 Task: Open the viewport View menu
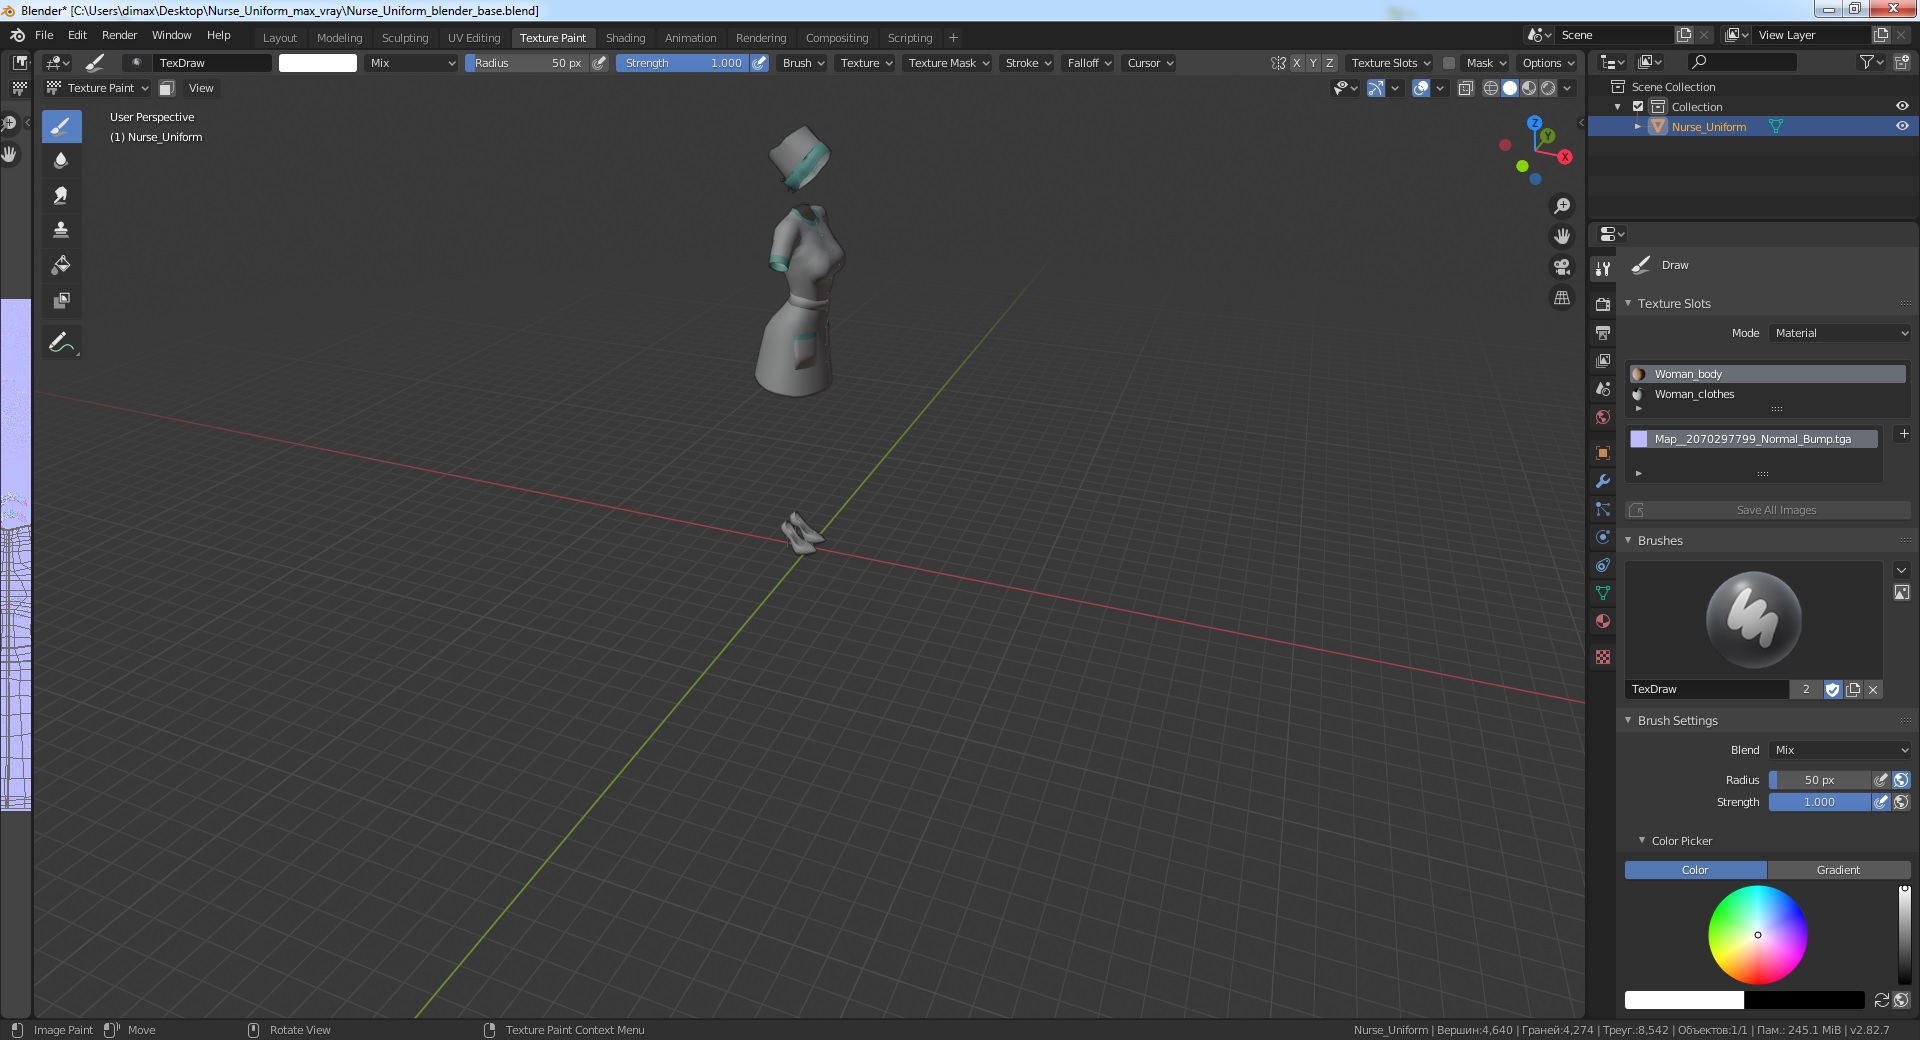point(201,88)
